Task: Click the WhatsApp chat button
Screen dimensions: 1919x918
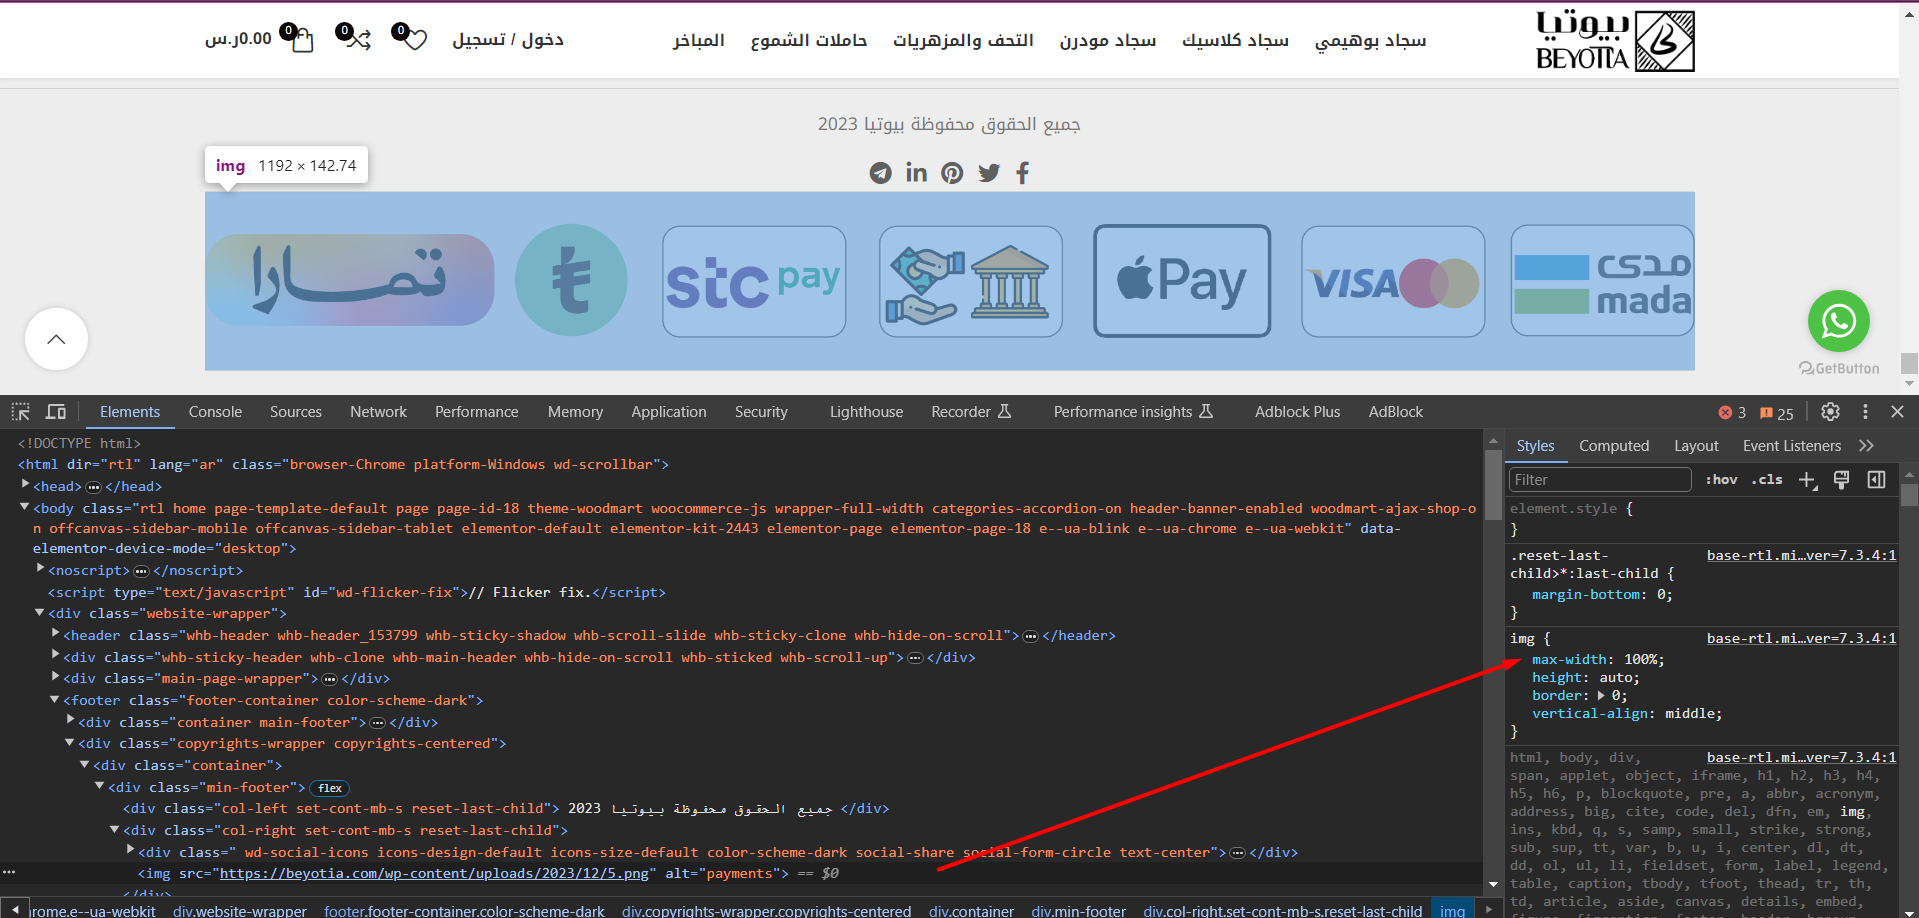Action: [1838, 321]
